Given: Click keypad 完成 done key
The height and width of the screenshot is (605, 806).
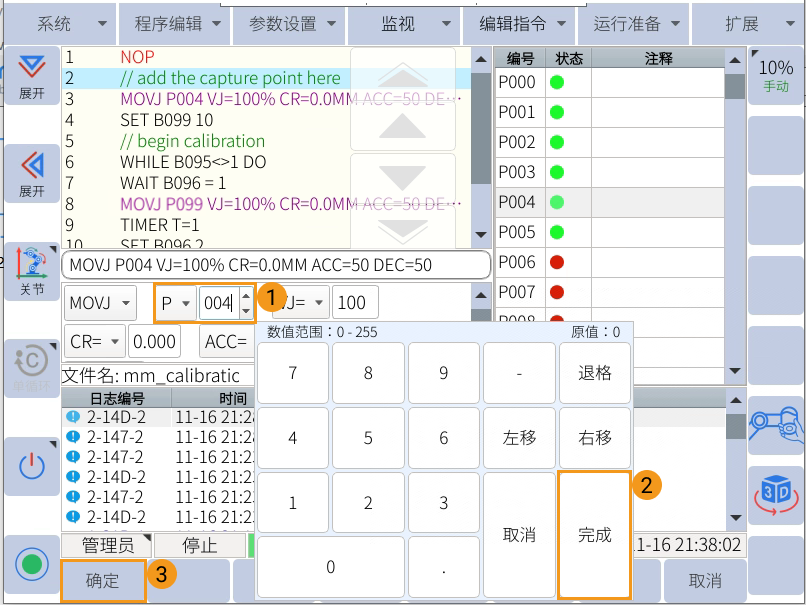Looking at the screenshot, I should pos(595,535).
